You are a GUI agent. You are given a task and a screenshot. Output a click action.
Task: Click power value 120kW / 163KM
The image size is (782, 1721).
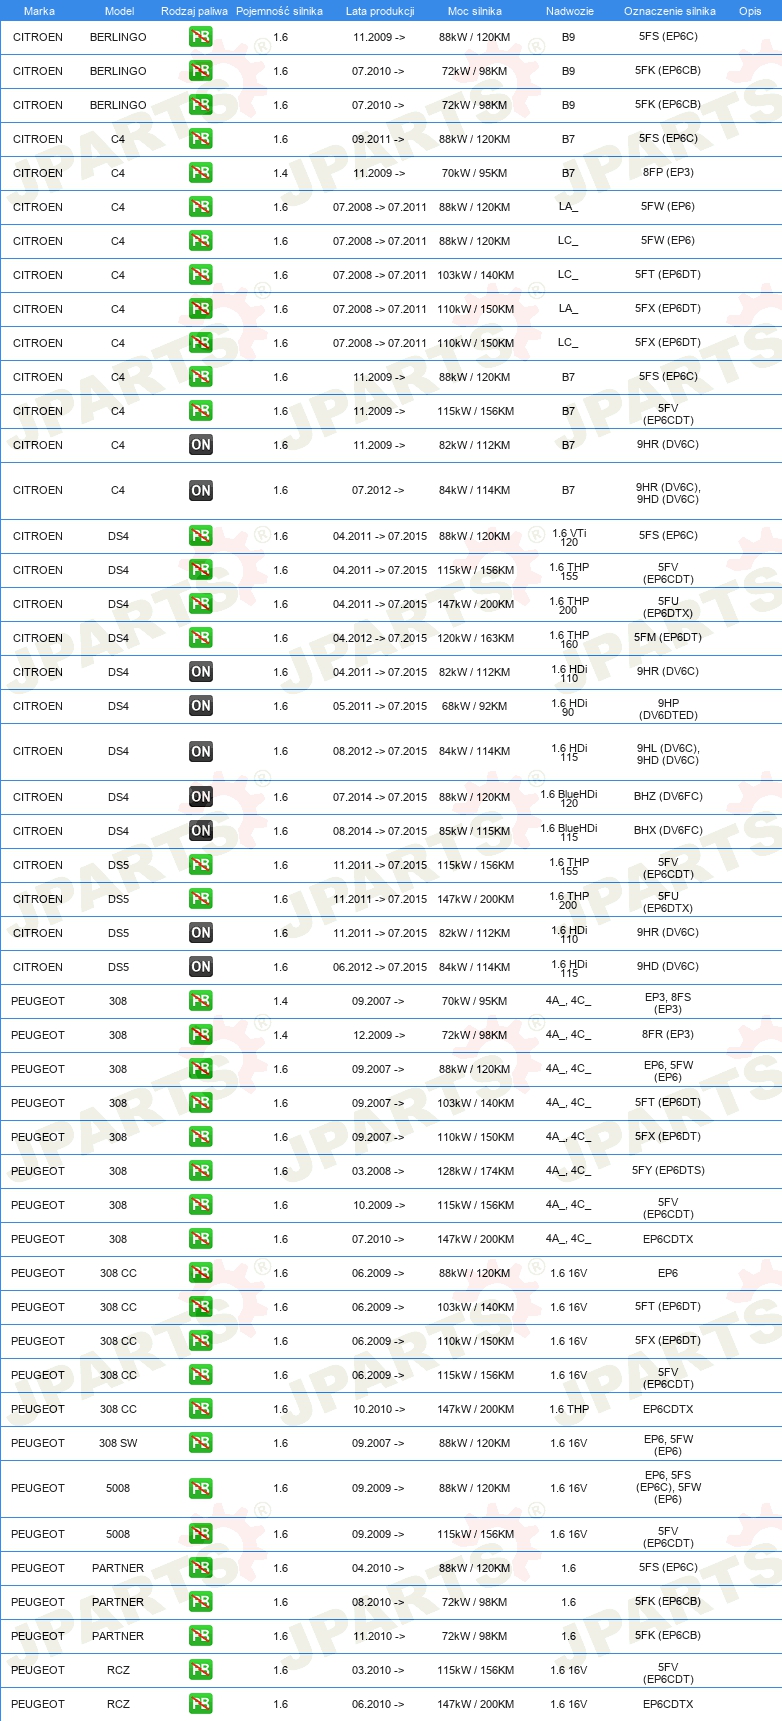coord(475,638)
